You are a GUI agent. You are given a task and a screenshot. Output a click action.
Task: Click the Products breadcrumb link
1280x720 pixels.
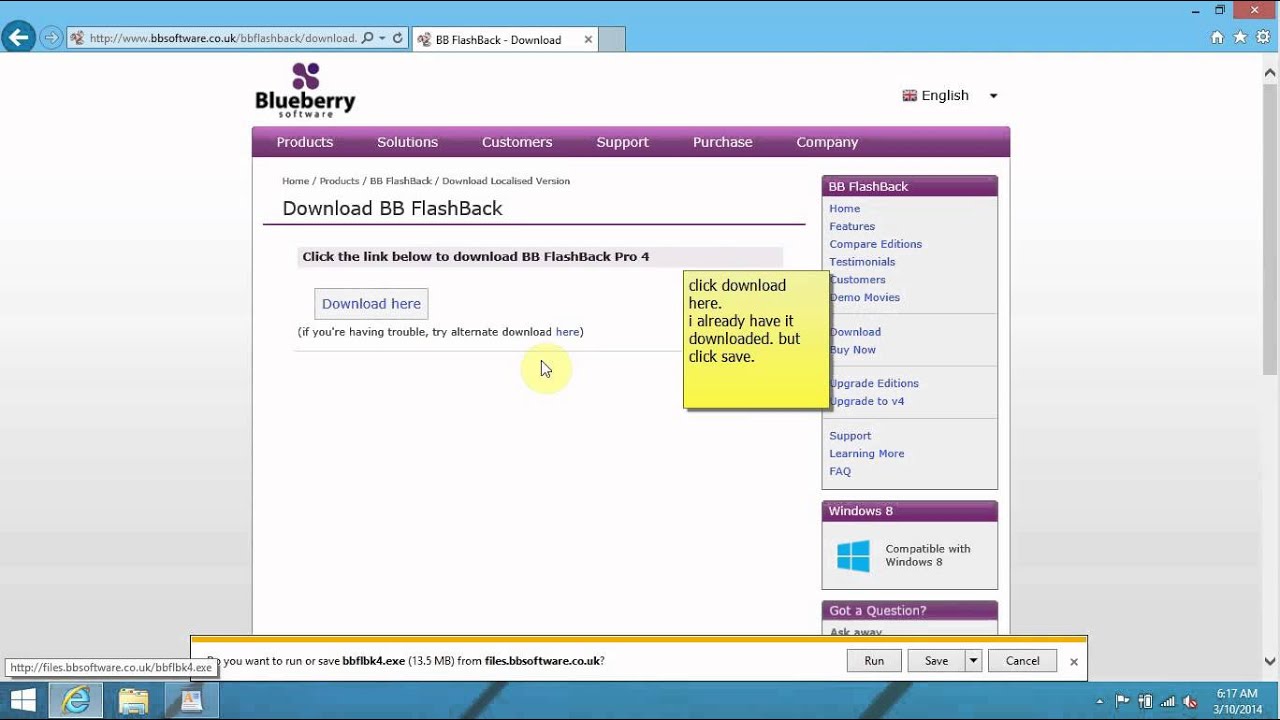tap(339, 181)
